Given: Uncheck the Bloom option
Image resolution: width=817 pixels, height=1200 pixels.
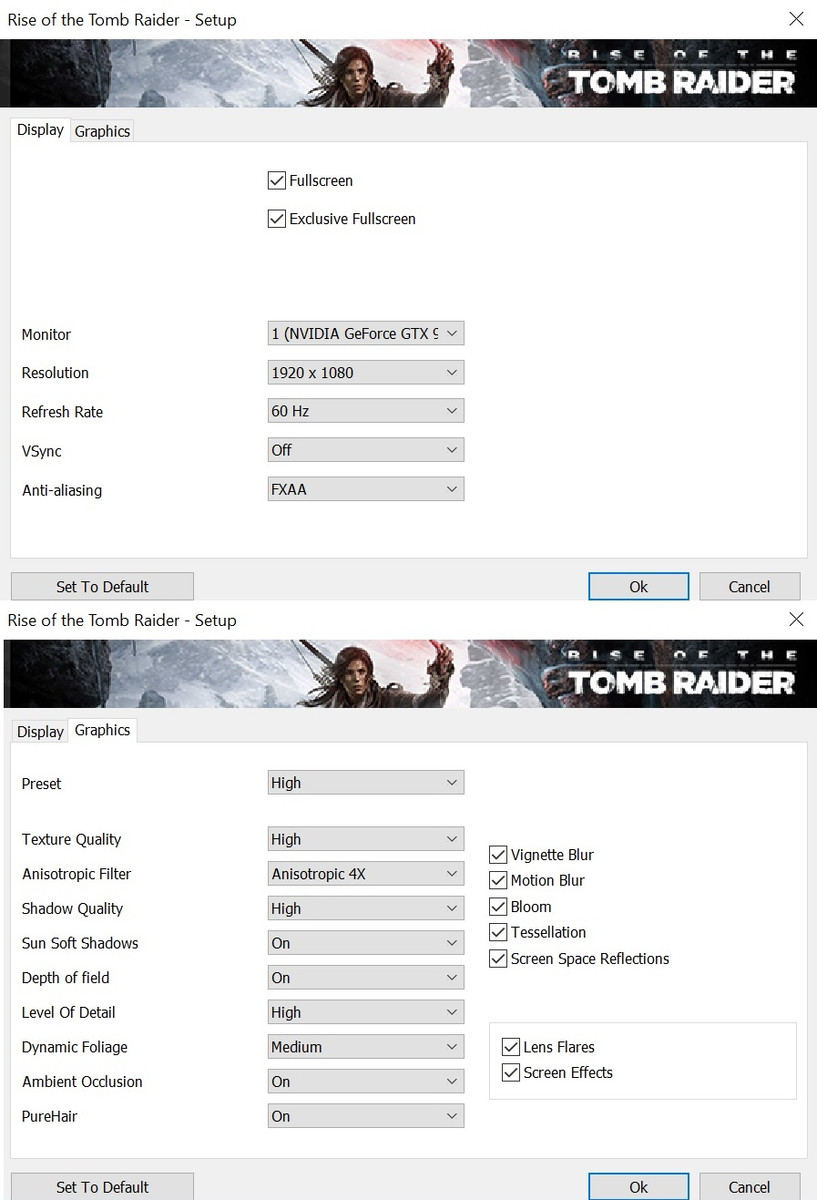Looking at the screenshot, I should 498,907.
